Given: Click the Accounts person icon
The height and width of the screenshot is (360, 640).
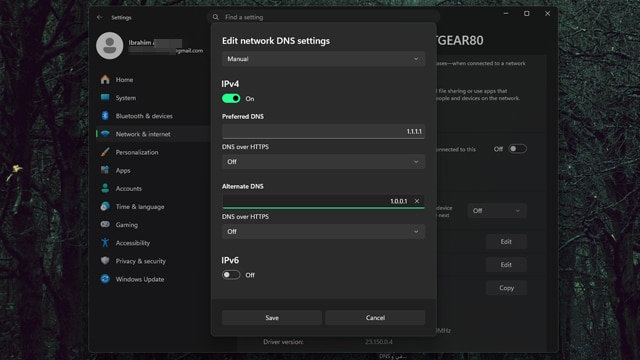Looking at the screenshot, I should [x=105, y=188].
